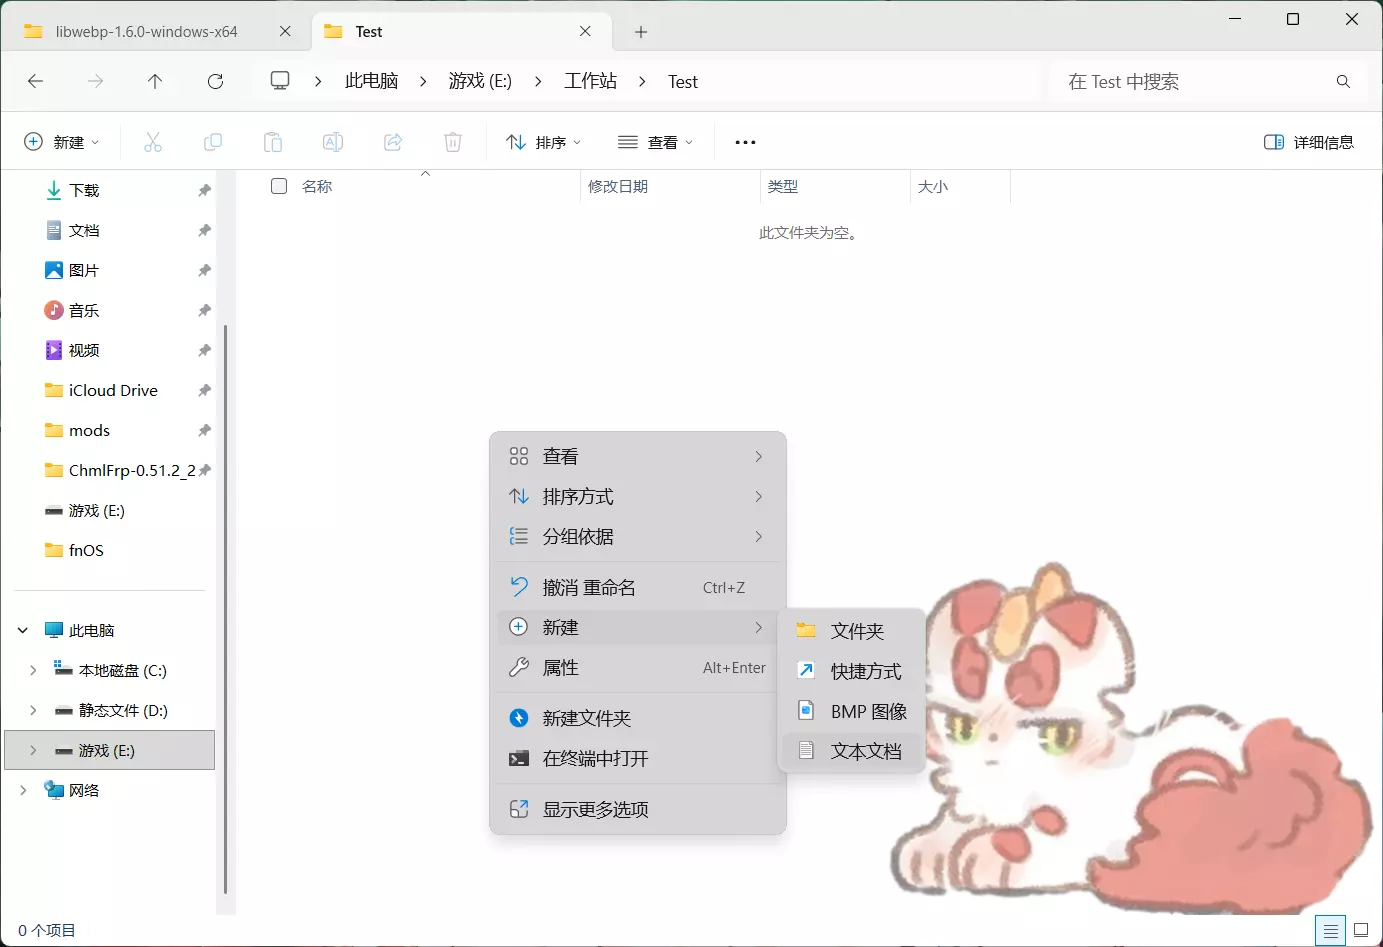Click the new tab plus button
Screen dimensions: 1383x947
coord(640,32)
